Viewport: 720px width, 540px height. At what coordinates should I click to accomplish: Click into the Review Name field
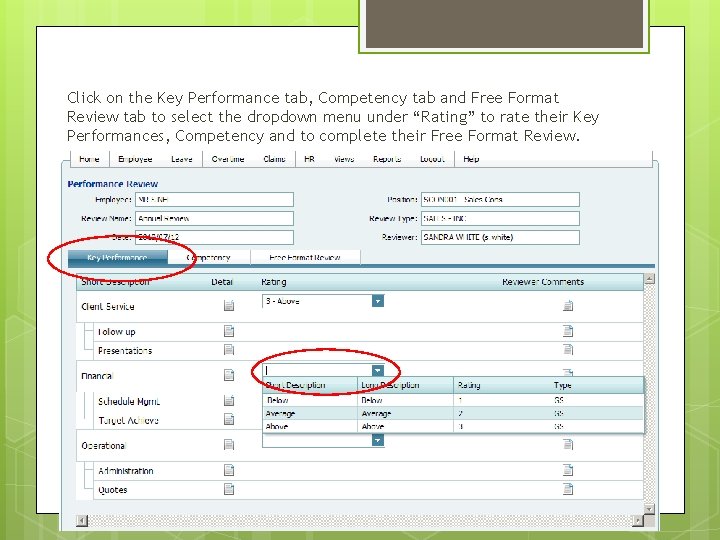(214, 218)
